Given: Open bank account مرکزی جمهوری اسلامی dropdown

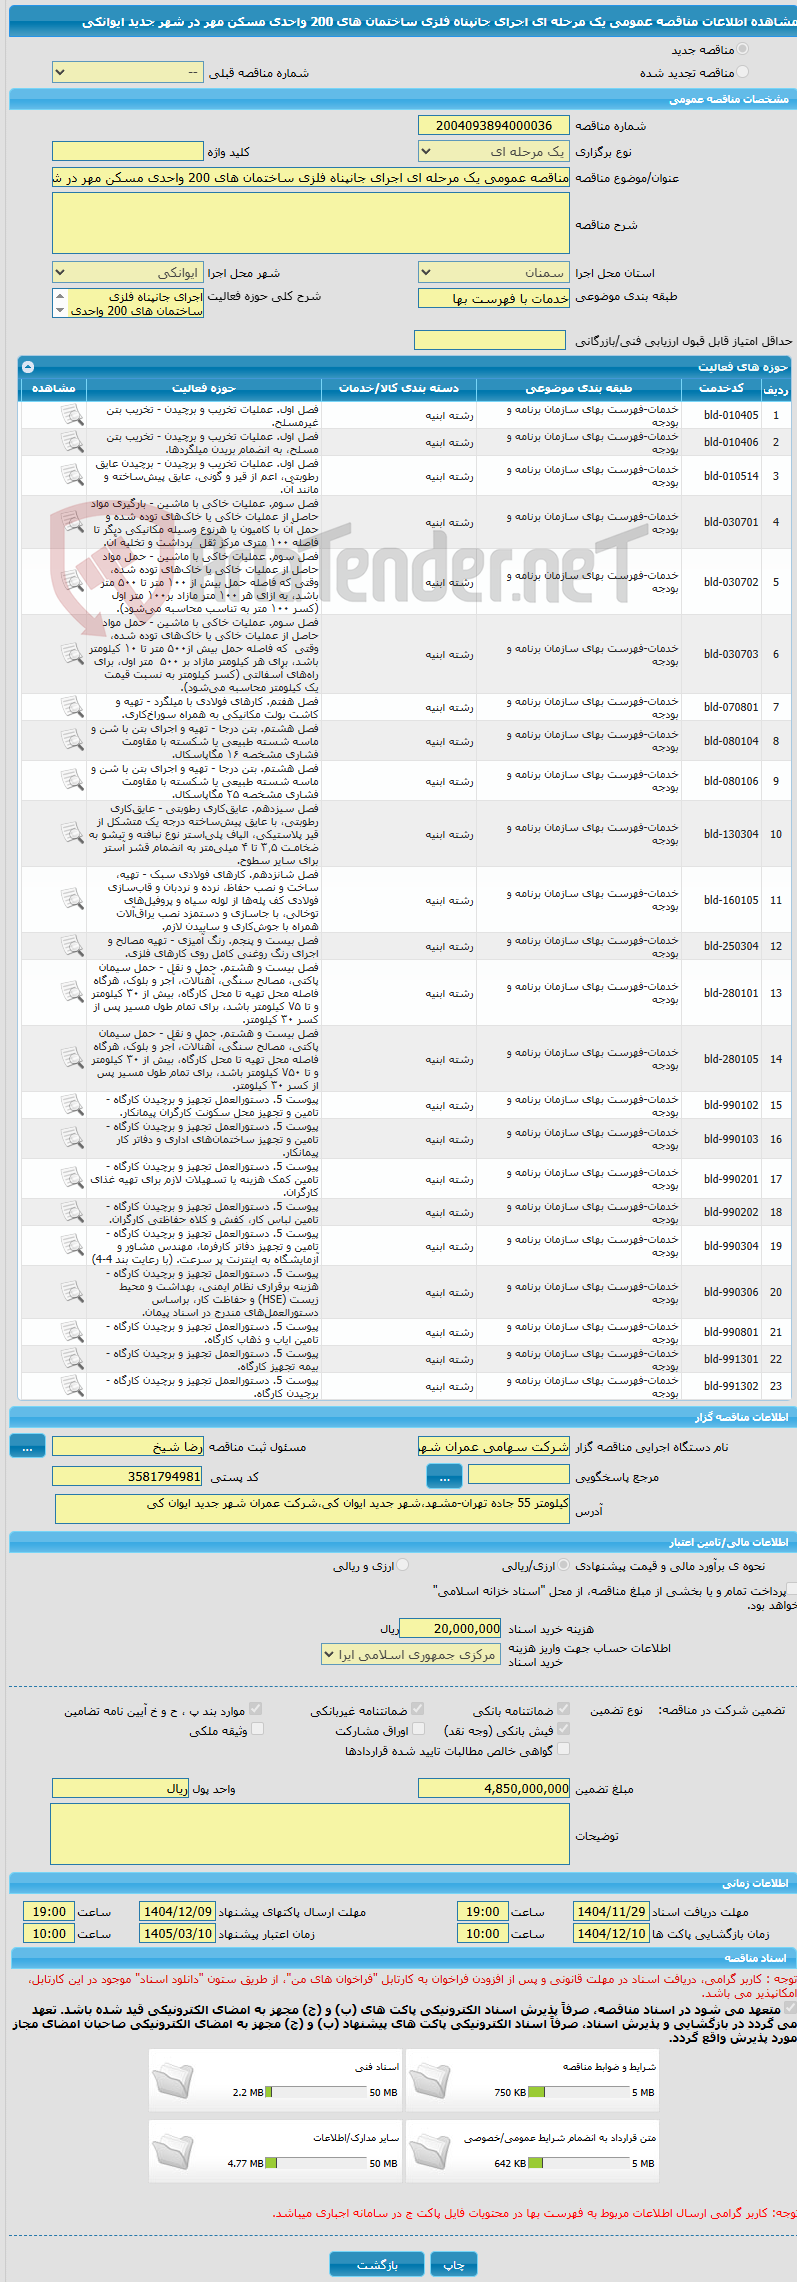Looking at the screenshot, I should pos(411,1655).
